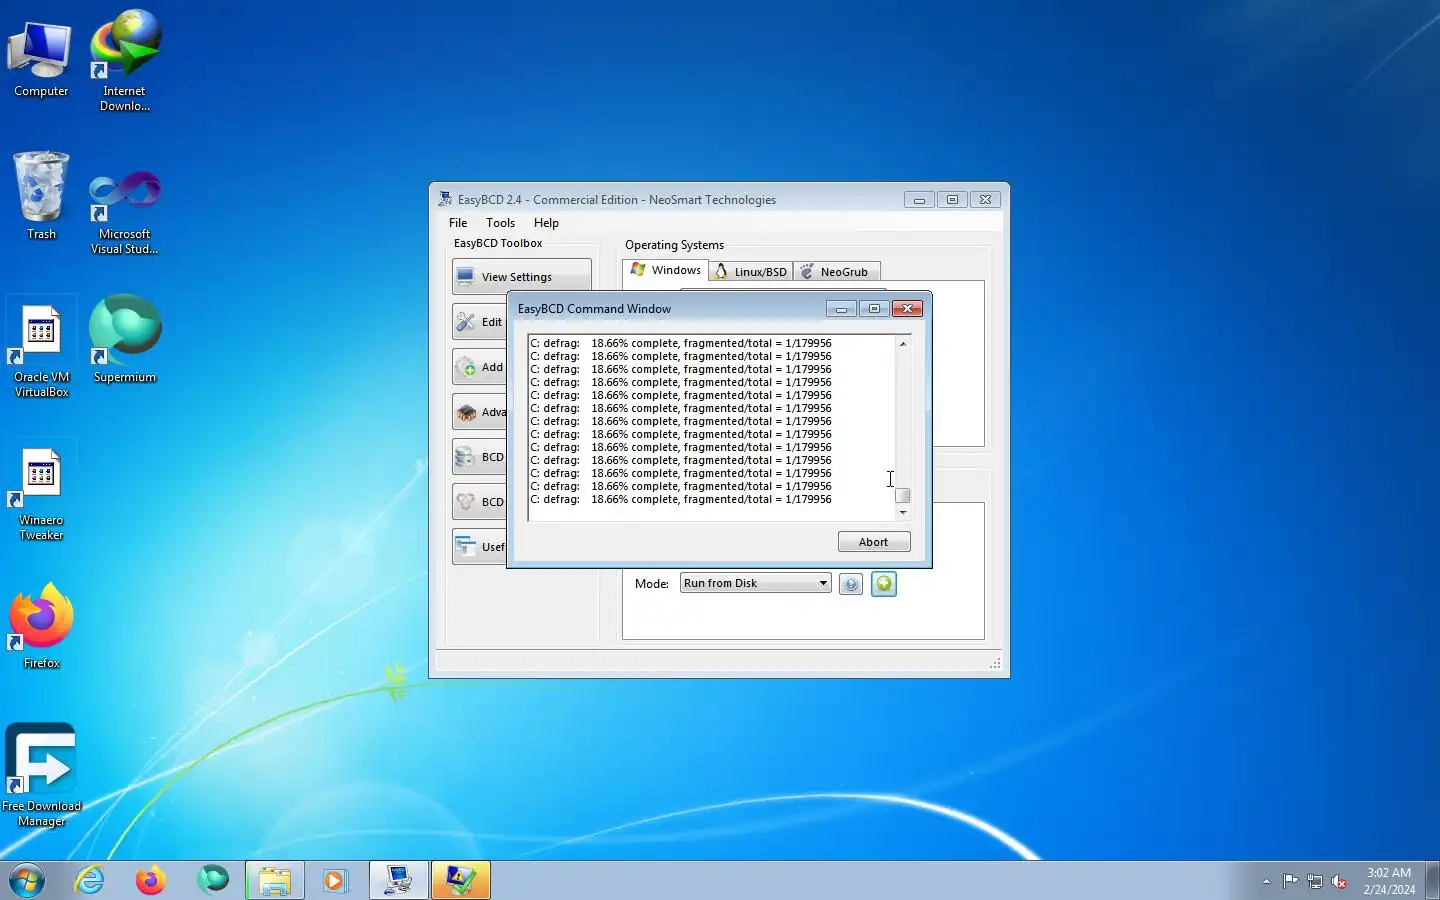
Task: Click the command output scrollbar down arrow
Action: 903,513
